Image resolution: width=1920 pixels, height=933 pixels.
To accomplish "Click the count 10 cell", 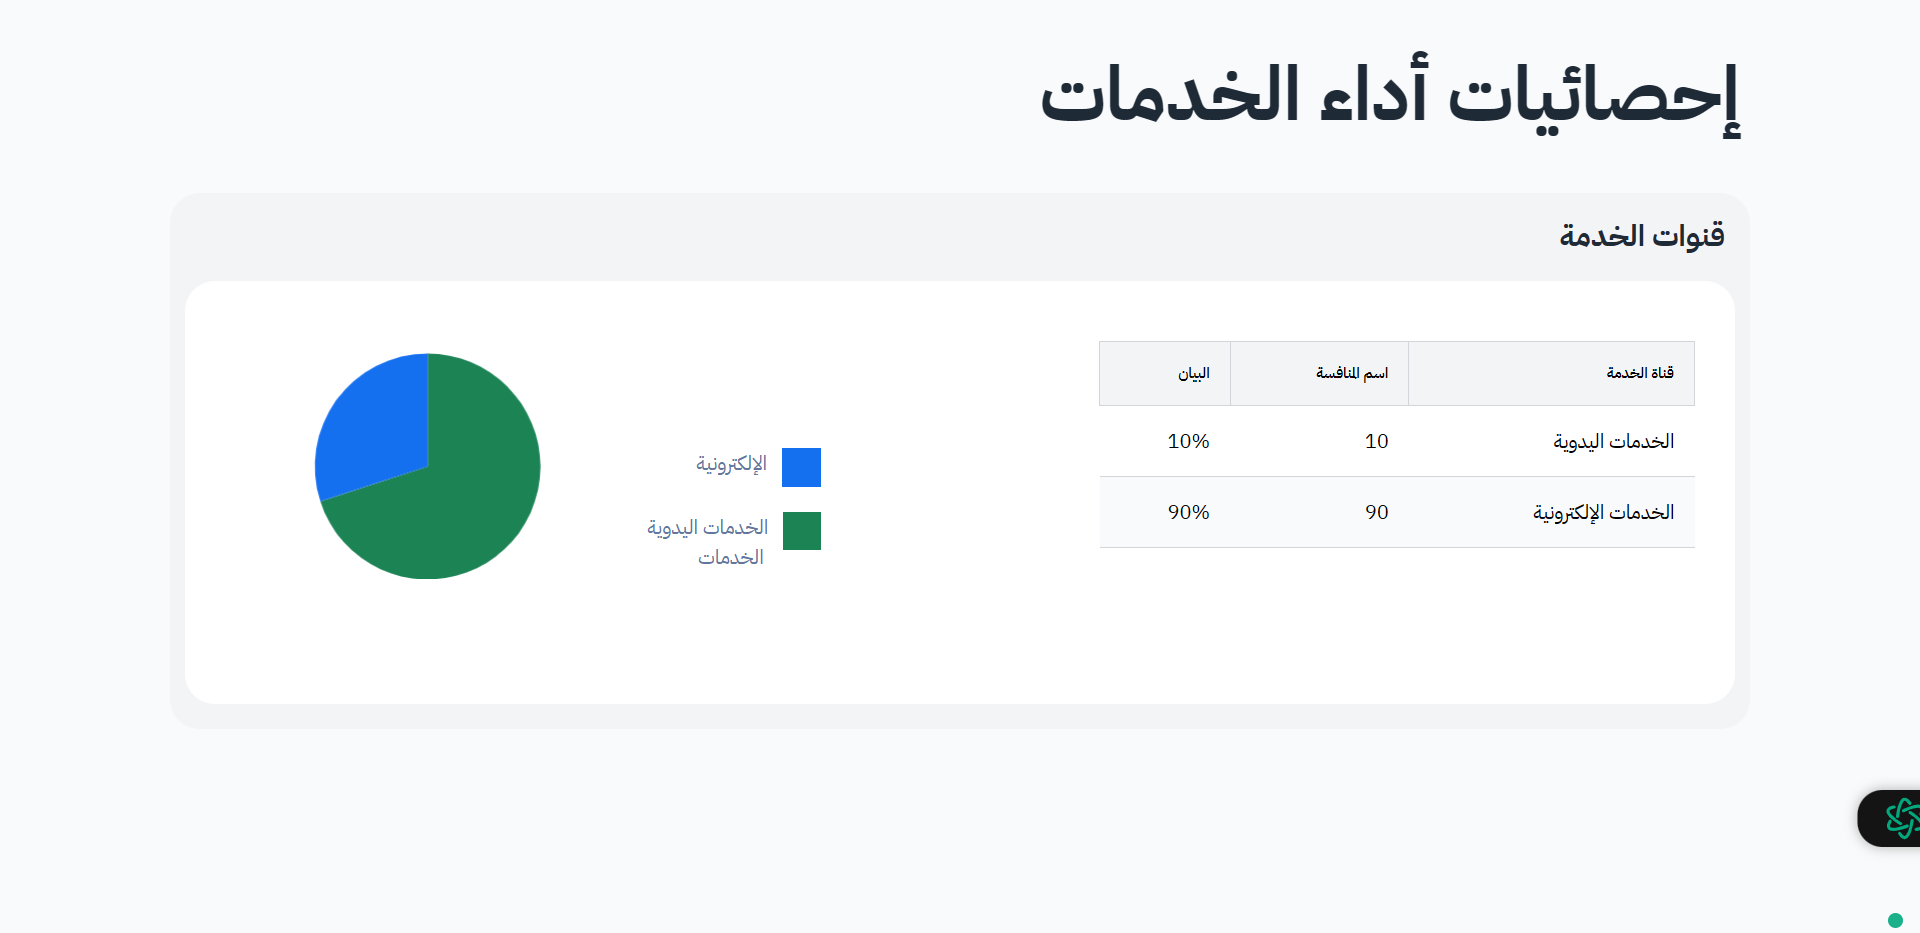I will click(x=1376, y=441).
